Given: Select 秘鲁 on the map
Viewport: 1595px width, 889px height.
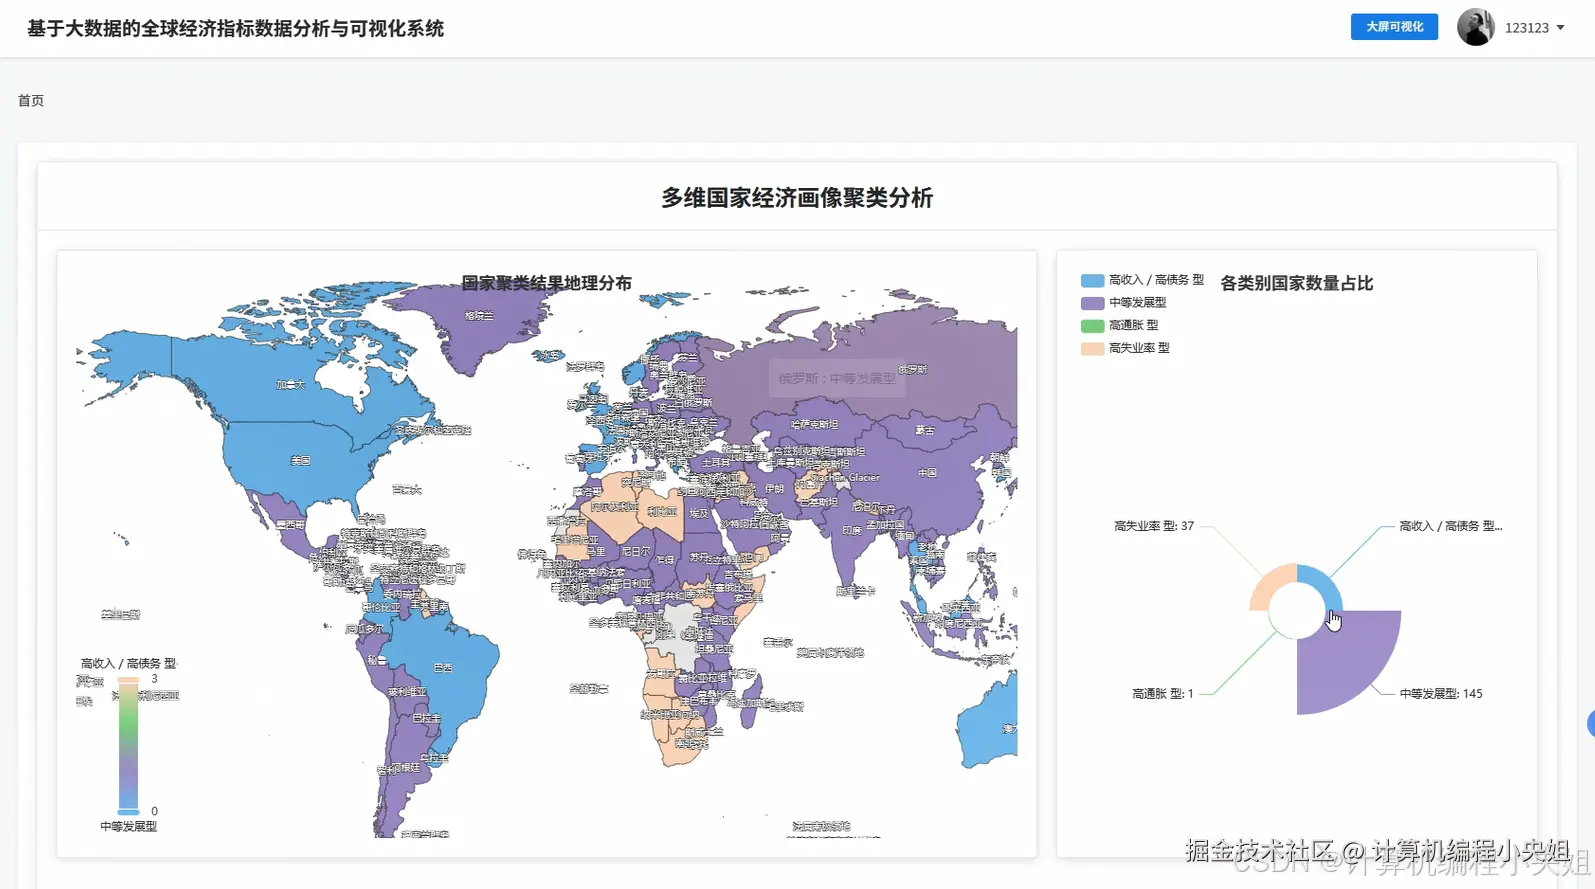Looking at the screenshot, I should (x=375, y=660).
